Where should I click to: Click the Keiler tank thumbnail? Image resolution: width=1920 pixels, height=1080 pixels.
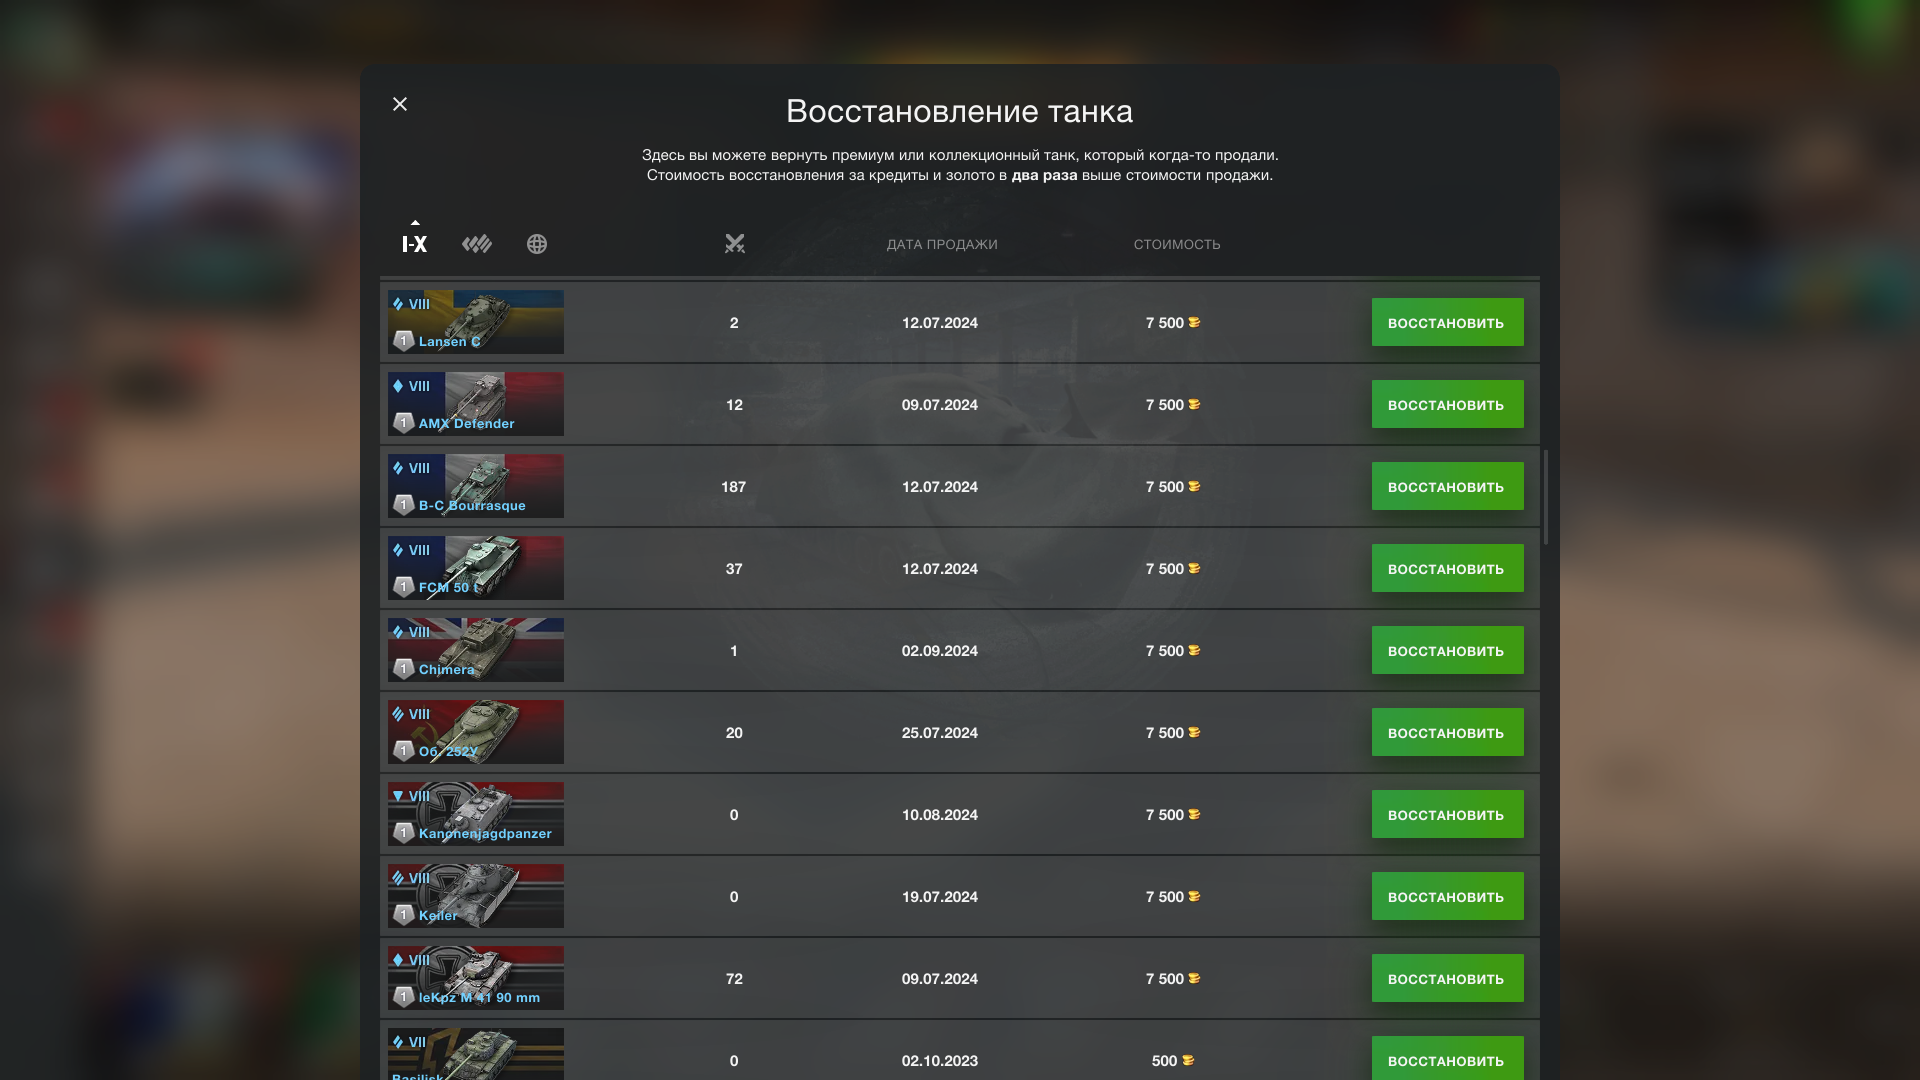476,896
